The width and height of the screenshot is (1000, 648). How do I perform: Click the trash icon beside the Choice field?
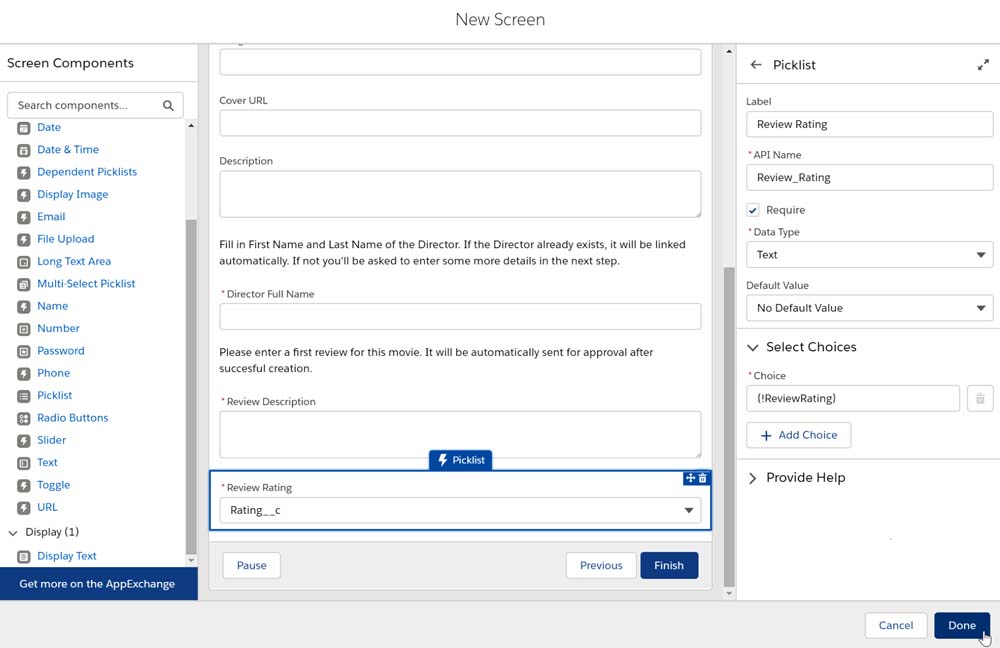click(x=980, y=399)
